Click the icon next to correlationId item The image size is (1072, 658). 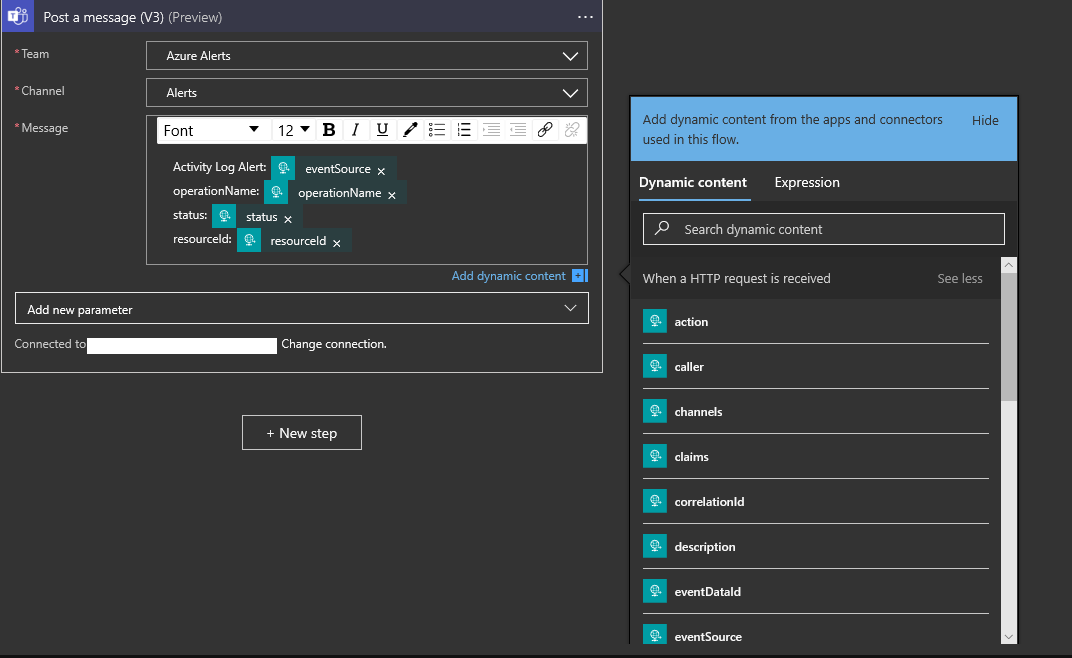pyautogui.click(x=655, y=501)
